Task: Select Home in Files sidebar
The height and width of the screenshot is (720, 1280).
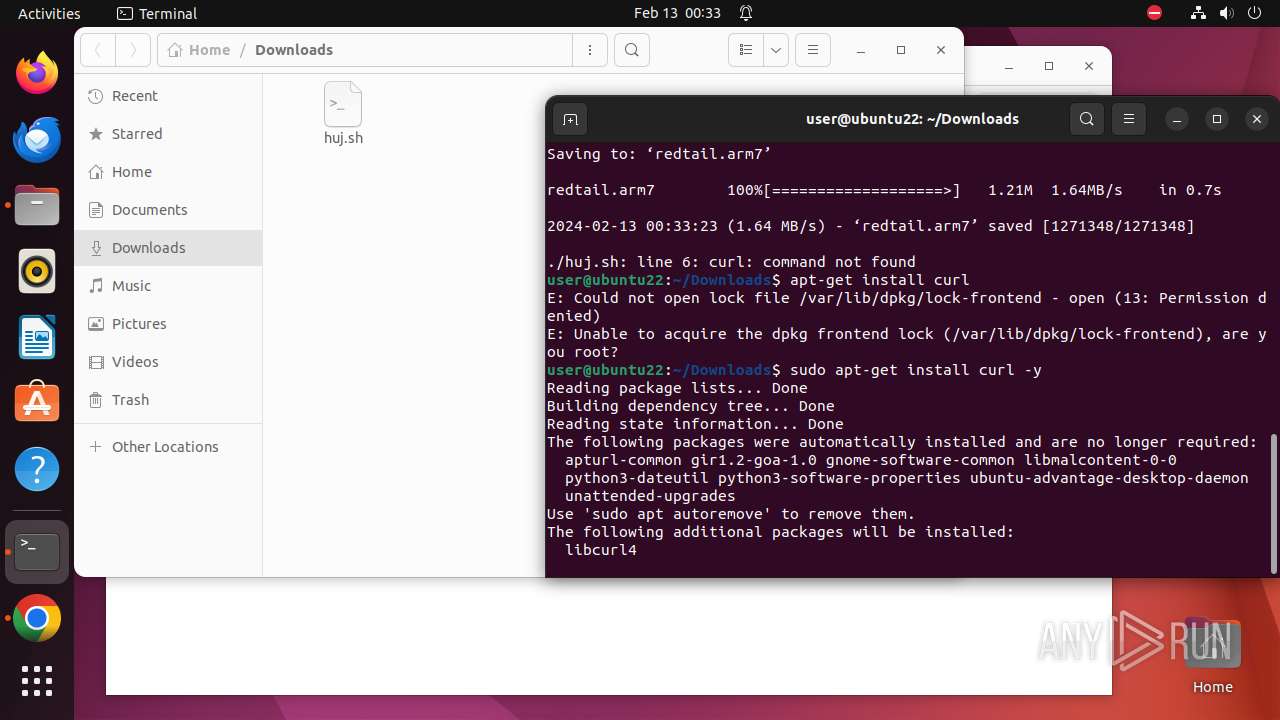Action: coord(168,172)
